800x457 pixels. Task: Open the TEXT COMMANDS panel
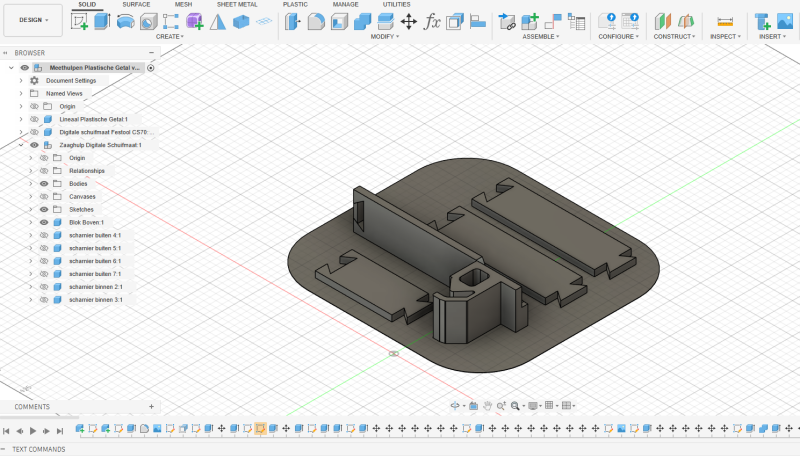pos(39,449)
